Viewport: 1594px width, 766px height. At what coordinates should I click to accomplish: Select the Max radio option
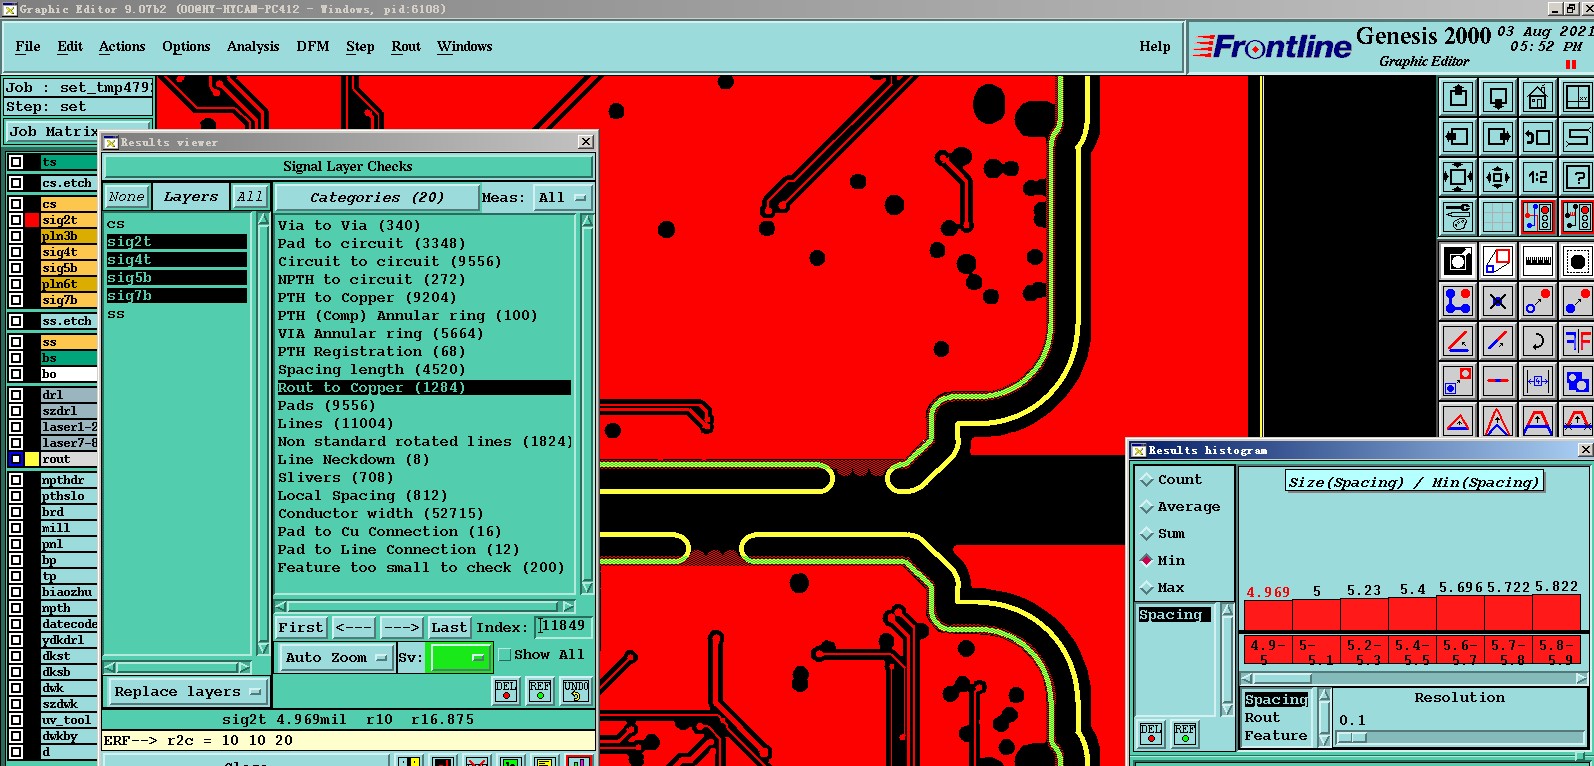(x=1147, y=588)
